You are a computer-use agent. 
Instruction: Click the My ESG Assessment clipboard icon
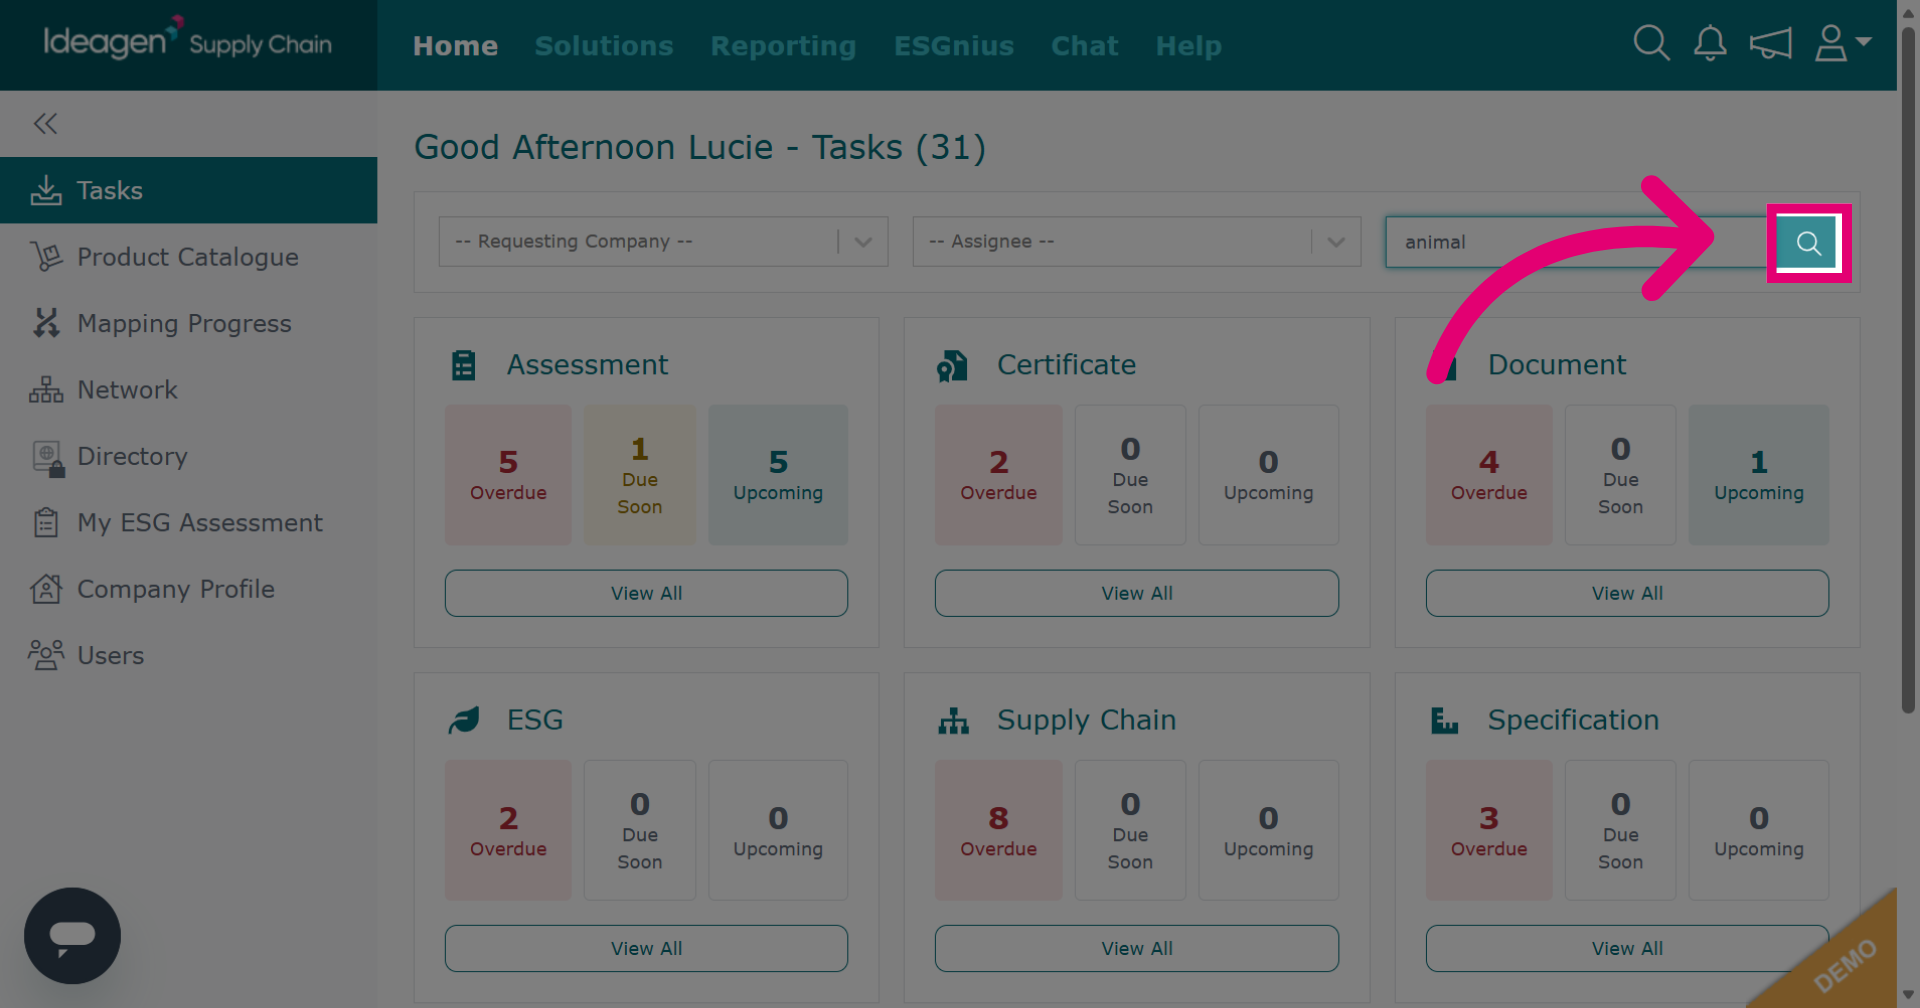(x=46, y=522)
